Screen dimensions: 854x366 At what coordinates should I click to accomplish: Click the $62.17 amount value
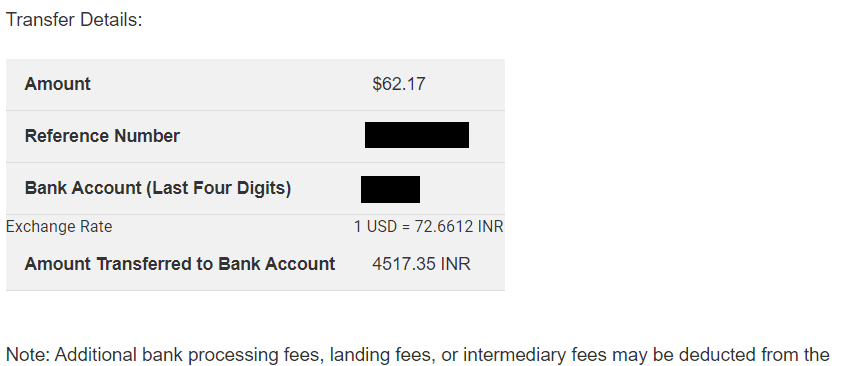pyautogui.click(x=399, y=84)
